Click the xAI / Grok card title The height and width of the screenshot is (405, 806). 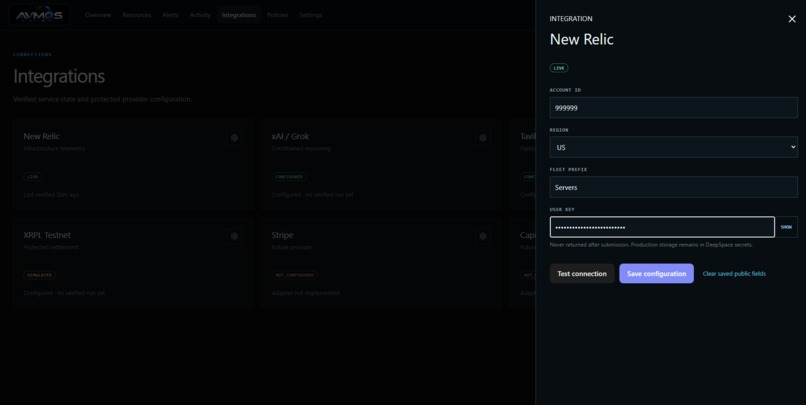point(290,136)
